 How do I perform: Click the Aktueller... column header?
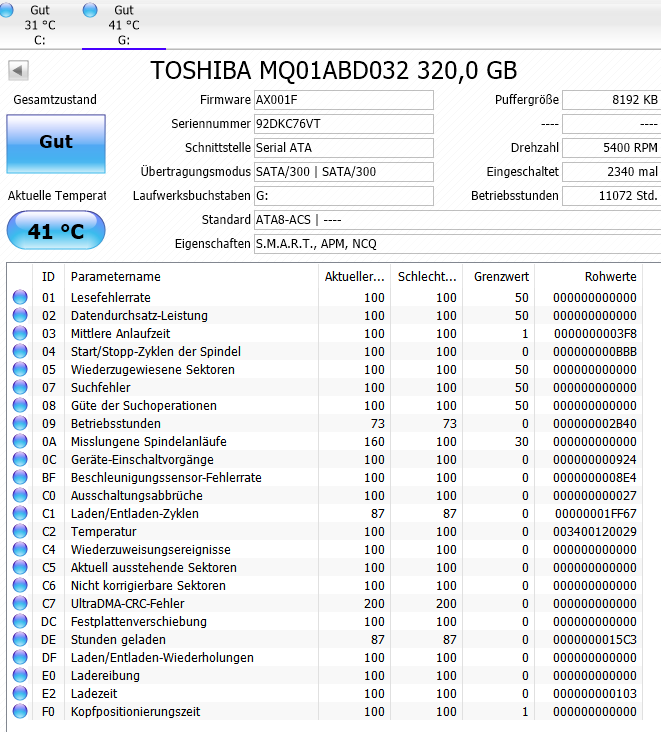(x=355, y=277)
